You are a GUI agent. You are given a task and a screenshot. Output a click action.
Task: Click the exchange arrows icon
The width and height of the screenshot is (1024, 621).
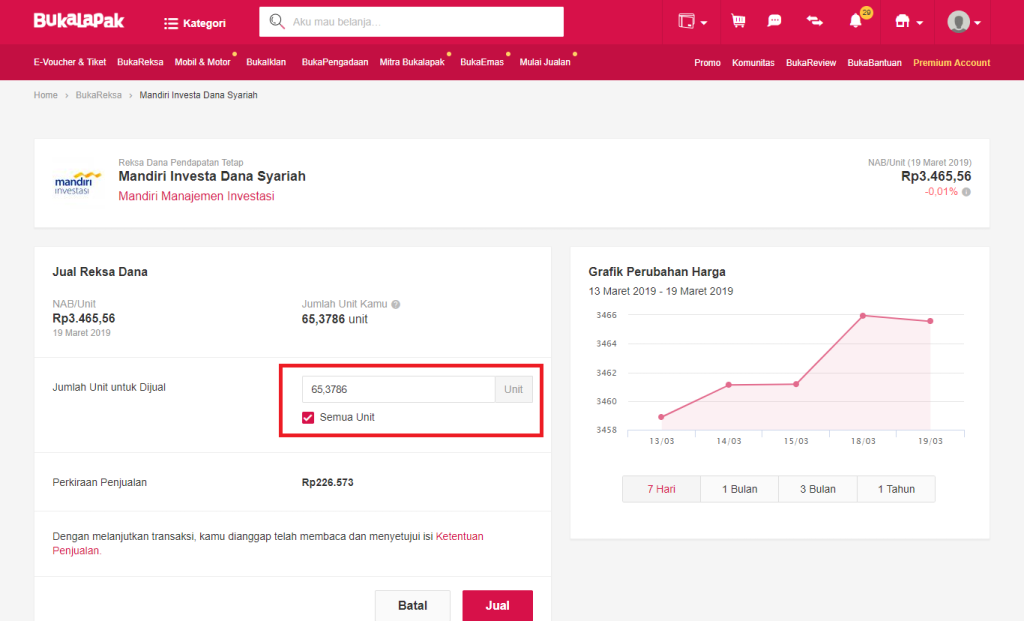click(814, 21)
